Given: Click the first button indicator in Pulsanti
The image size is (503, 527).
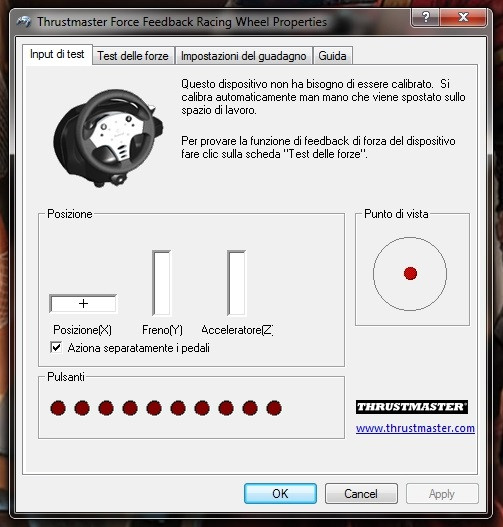Looking at the screenshot, I should click(58, 408).
